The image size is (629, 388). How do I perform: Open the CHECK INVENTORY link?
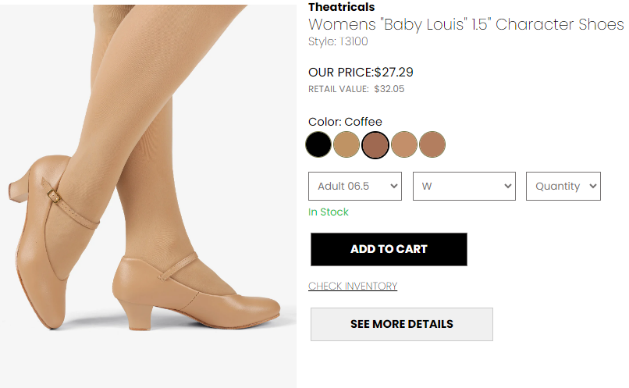(x=353, y=286)
